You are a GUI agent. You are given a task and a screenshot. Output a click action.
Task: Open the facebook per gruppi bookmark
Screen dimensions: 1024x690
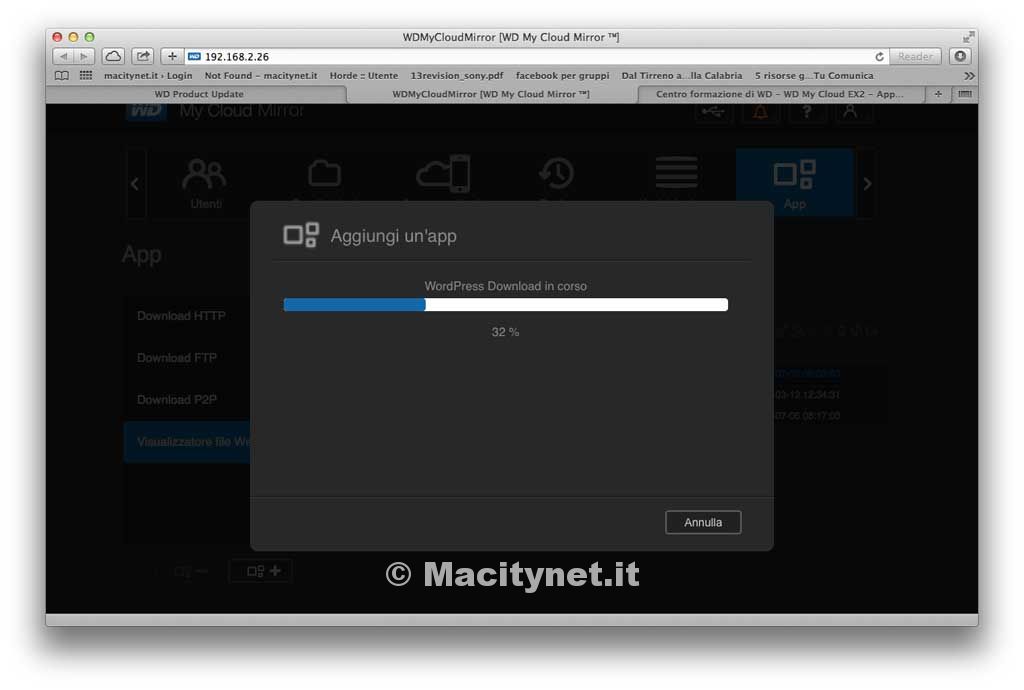tap(562, 76)
